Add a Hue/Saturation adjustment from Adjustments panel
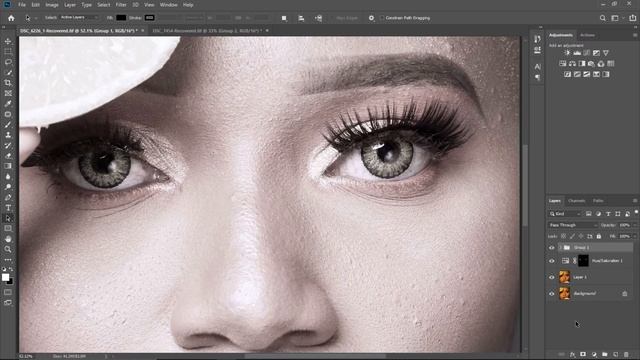640x360 pixels. 562,64
